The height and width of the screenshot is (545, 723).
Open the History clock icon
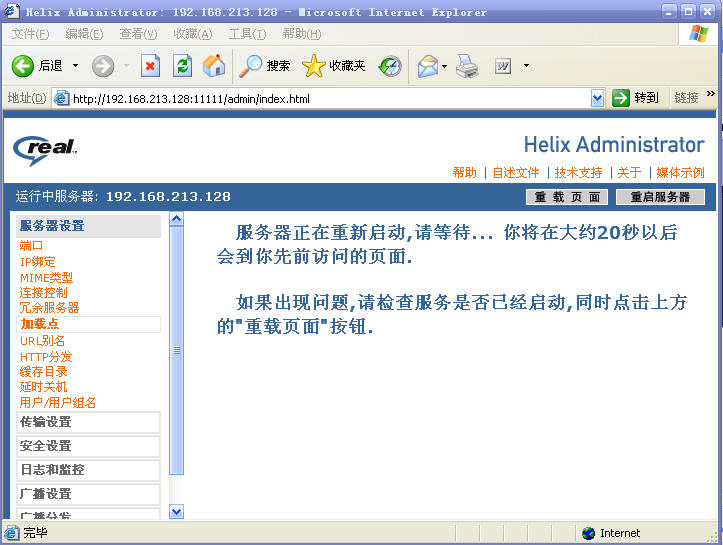[390, 66]
